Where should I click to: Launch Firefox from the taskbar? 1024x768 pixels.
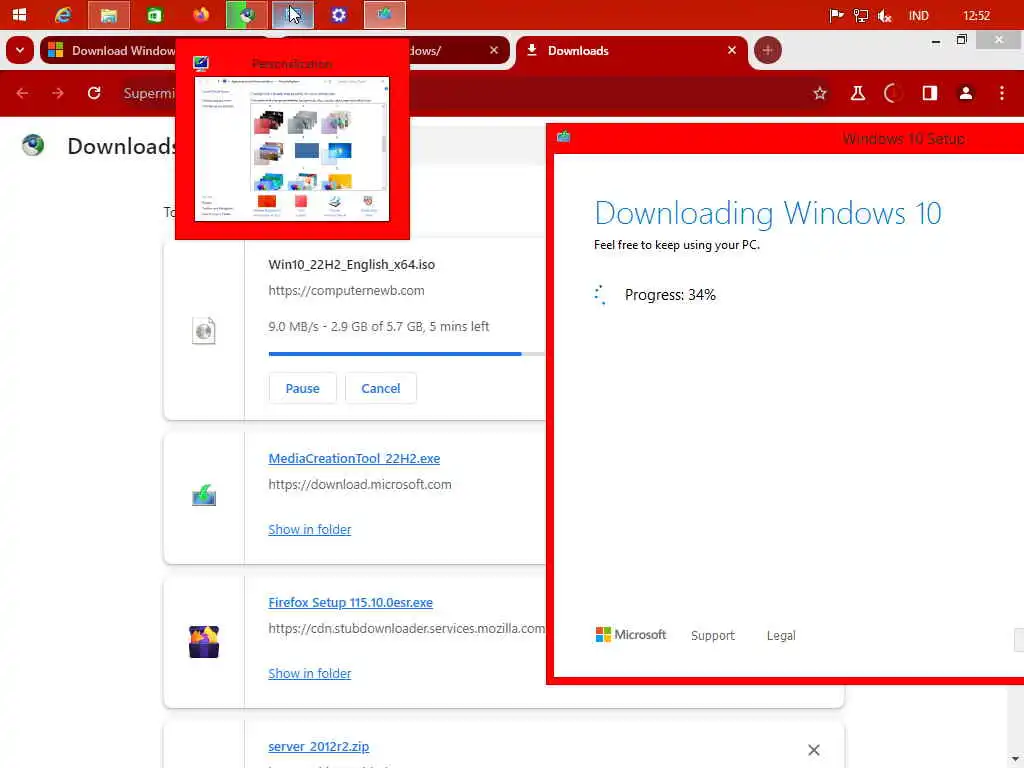[x=200, y=15]
